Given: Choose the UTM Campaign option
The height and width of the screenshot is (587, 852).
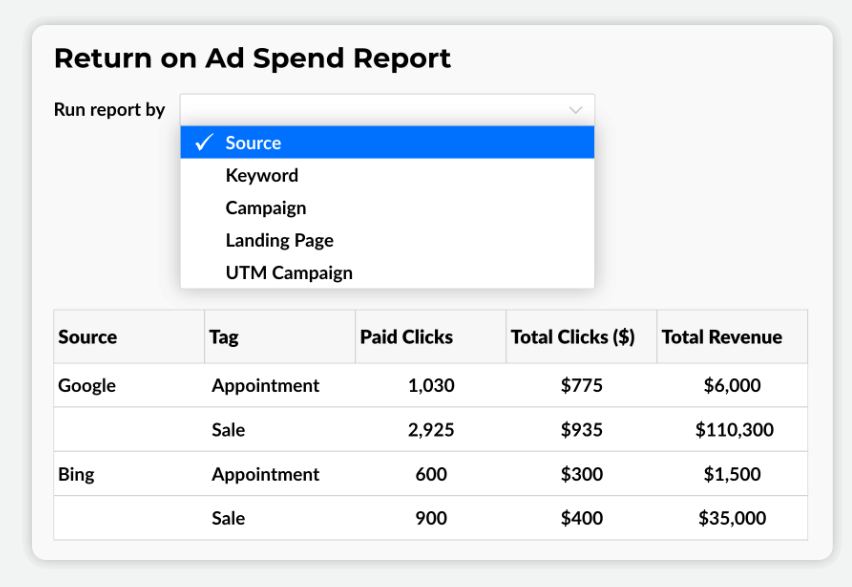Looking at the screenshot, I should (289, 273).
